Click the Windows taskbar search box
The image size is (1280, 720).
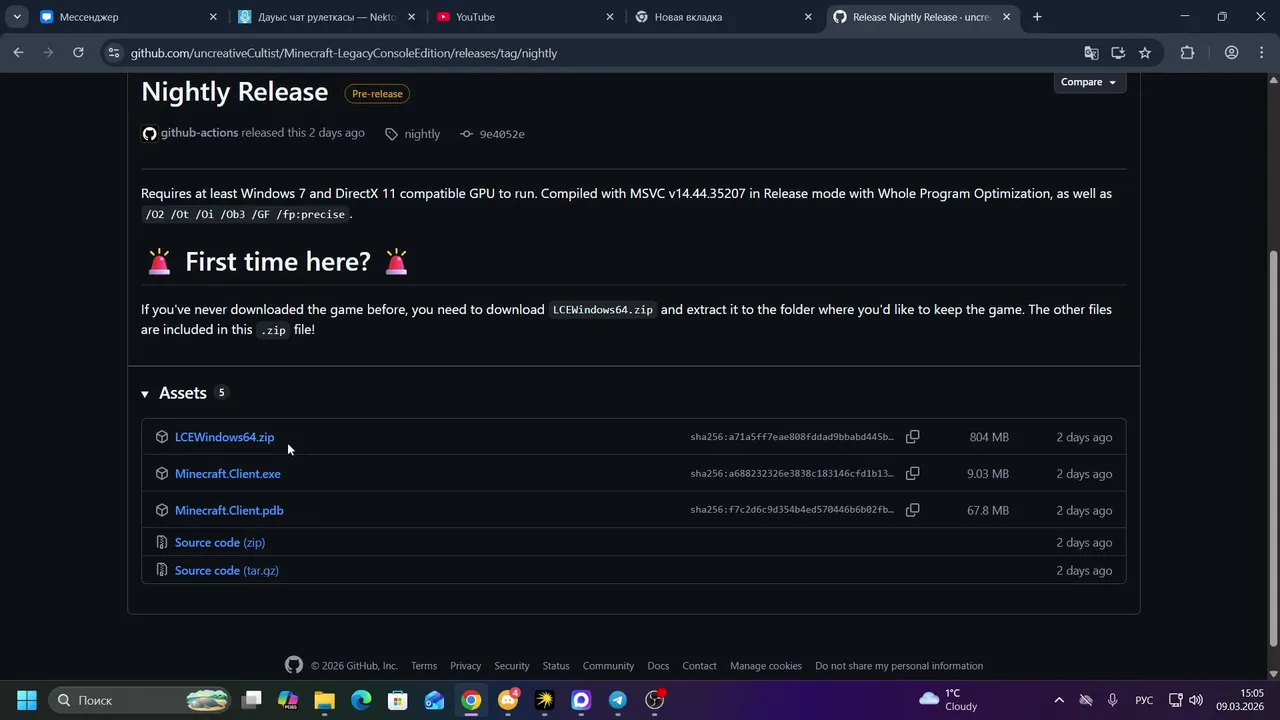139,700
